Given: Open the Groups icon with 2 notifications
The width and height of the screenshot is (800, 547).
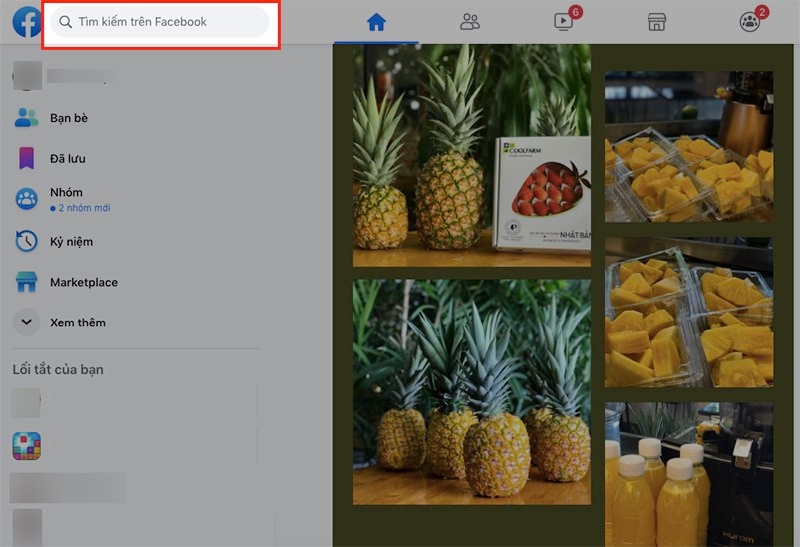Looking at the screenshot, I should (750, 21).
